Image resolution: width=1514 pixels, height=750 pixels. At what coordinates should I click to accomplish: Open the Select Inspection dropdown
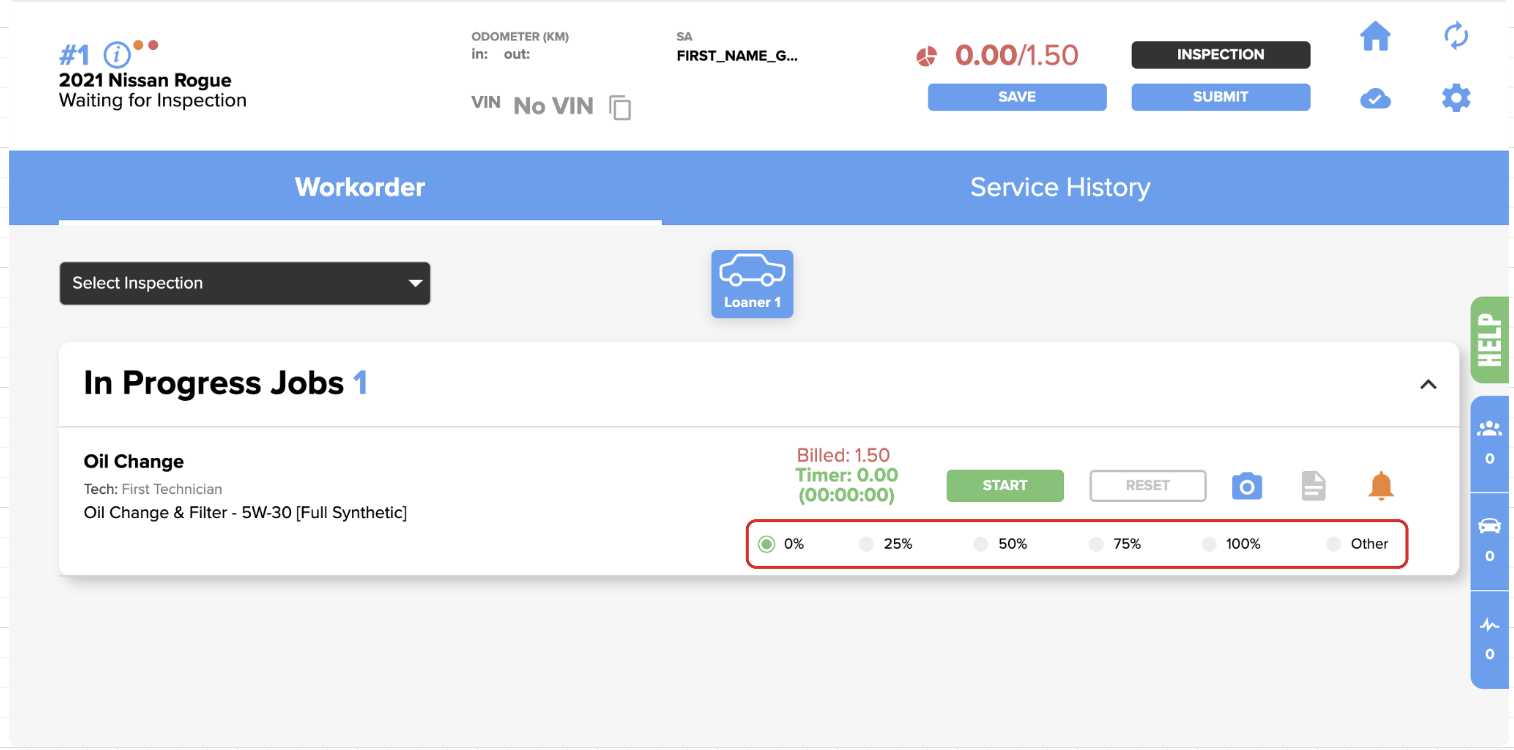click(x=245, y=283)
